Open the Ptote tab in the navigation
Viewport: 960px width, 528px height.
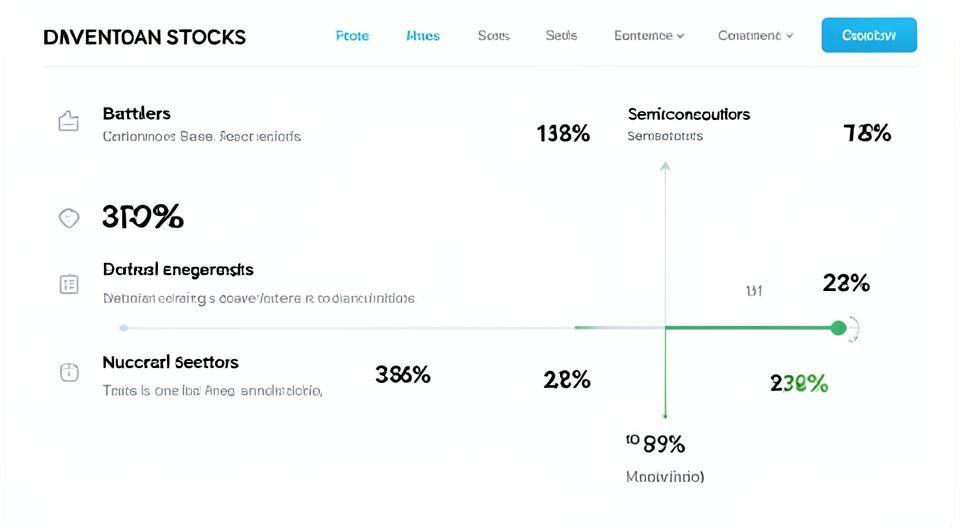352,35
